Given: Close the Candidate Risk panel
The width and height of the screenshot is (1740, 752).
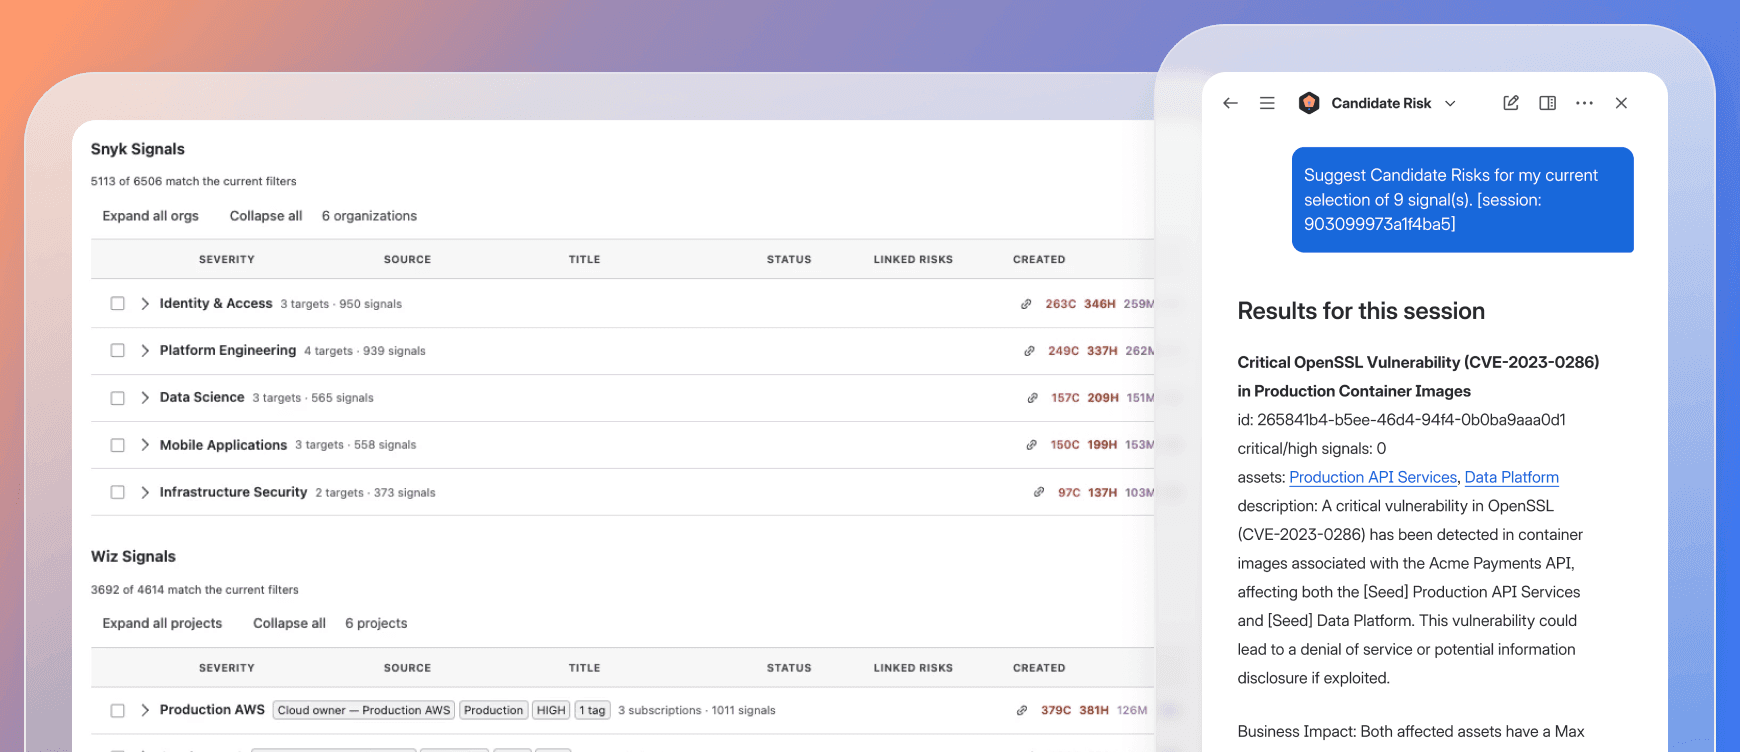Looking at the screenshot, I should tap(1621, 103).
